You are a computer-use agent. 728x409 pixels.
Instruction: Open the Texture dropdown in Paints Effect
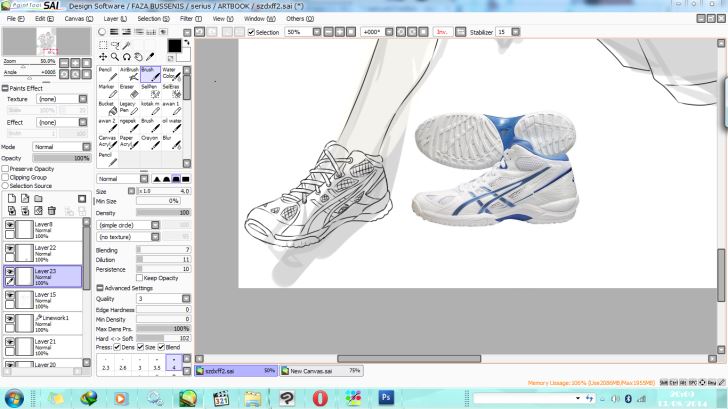(x=83, y=99)
